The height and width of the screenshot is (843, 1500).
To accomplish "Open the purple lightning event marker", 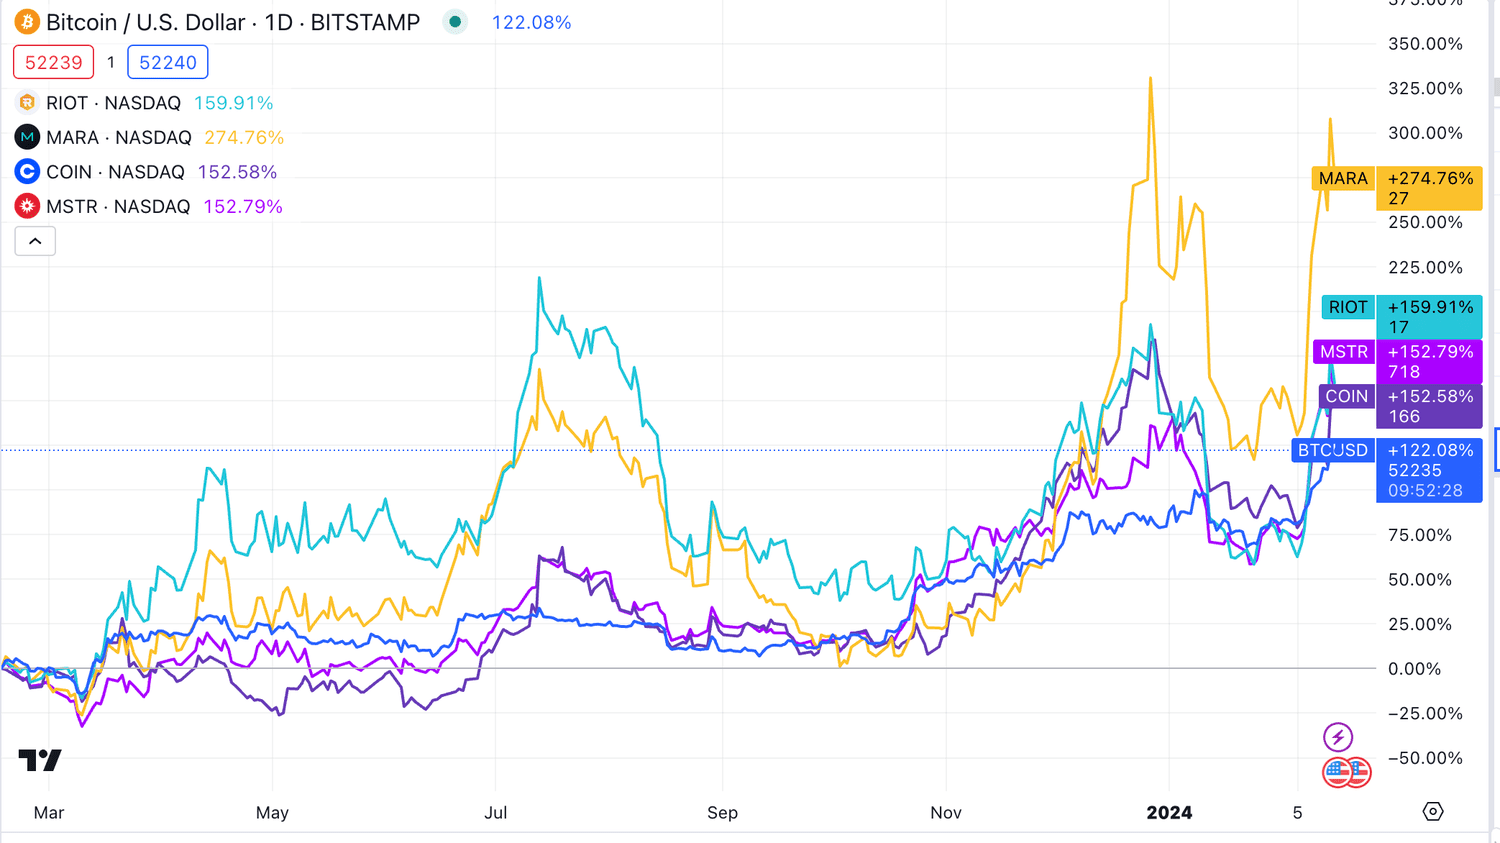I will pyautogui.click(x=1337, y=736).
